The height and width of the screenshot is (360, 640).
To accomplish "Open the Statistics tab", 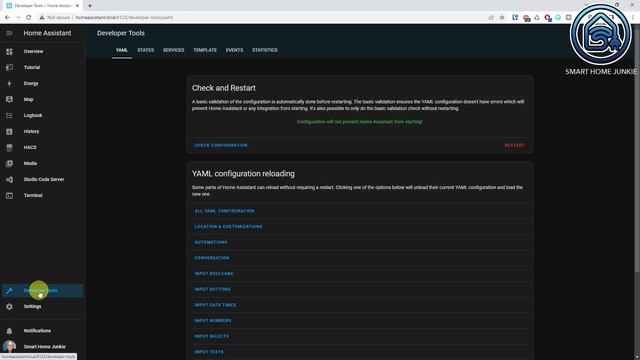I will [264, 50].
